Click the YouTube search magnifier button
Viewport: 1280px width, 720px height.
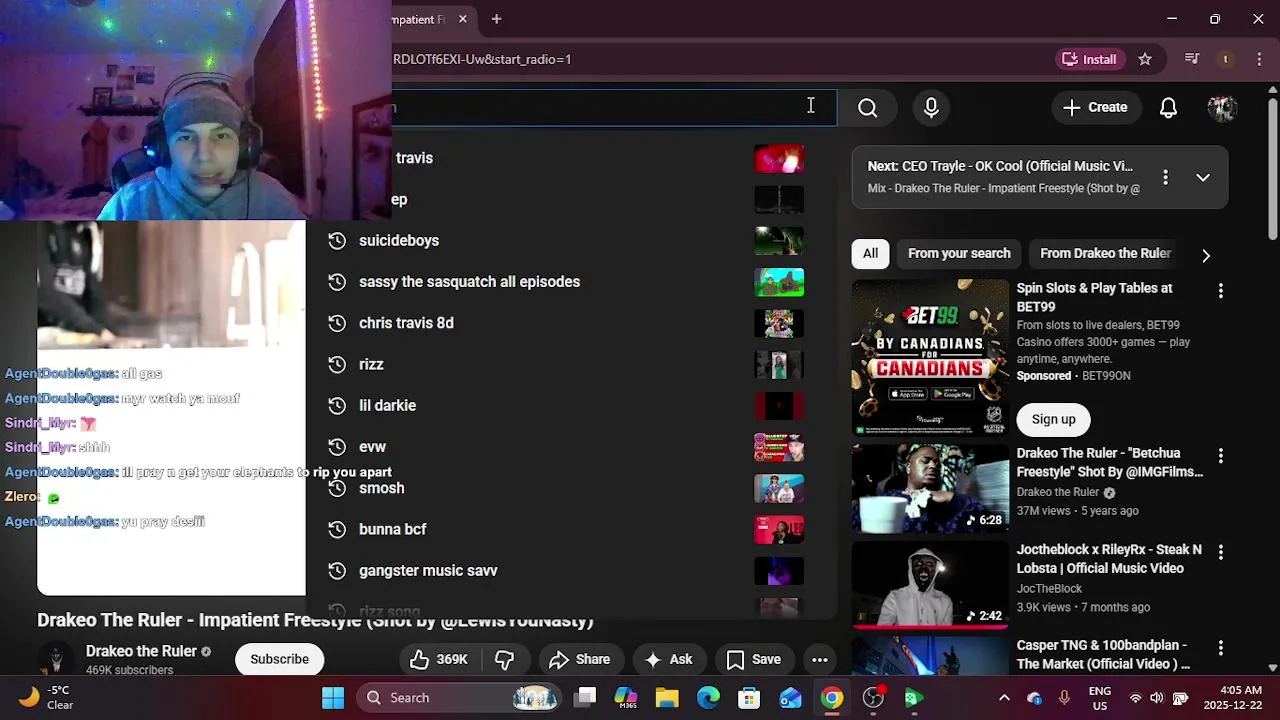867,108
